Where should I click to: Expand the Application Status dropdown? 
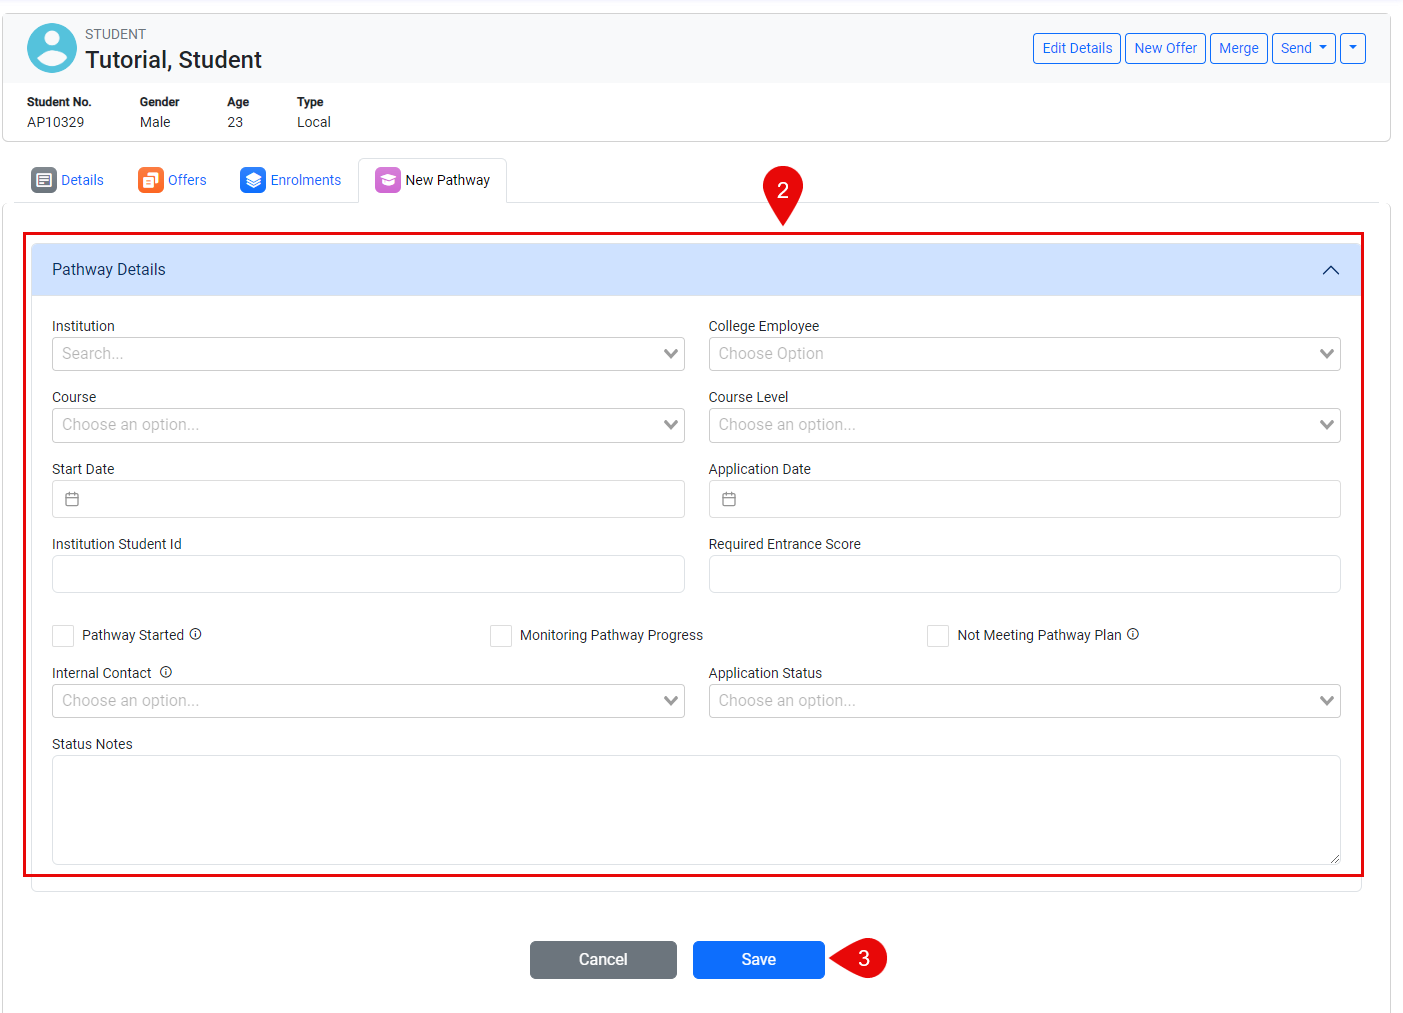(x=1024, y=701)
